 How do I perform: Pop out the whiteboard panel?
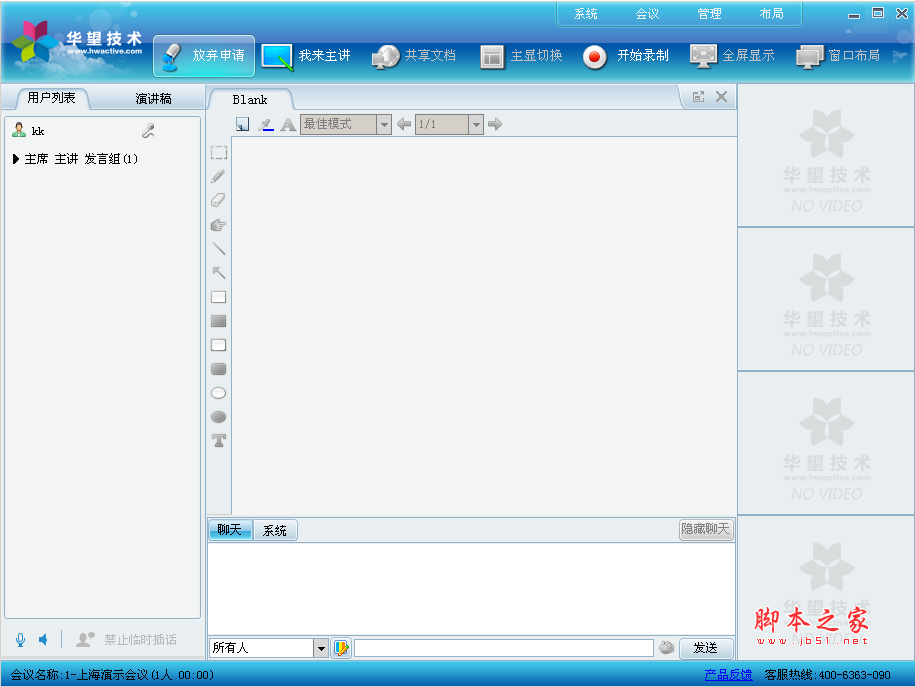pos(699,97)
